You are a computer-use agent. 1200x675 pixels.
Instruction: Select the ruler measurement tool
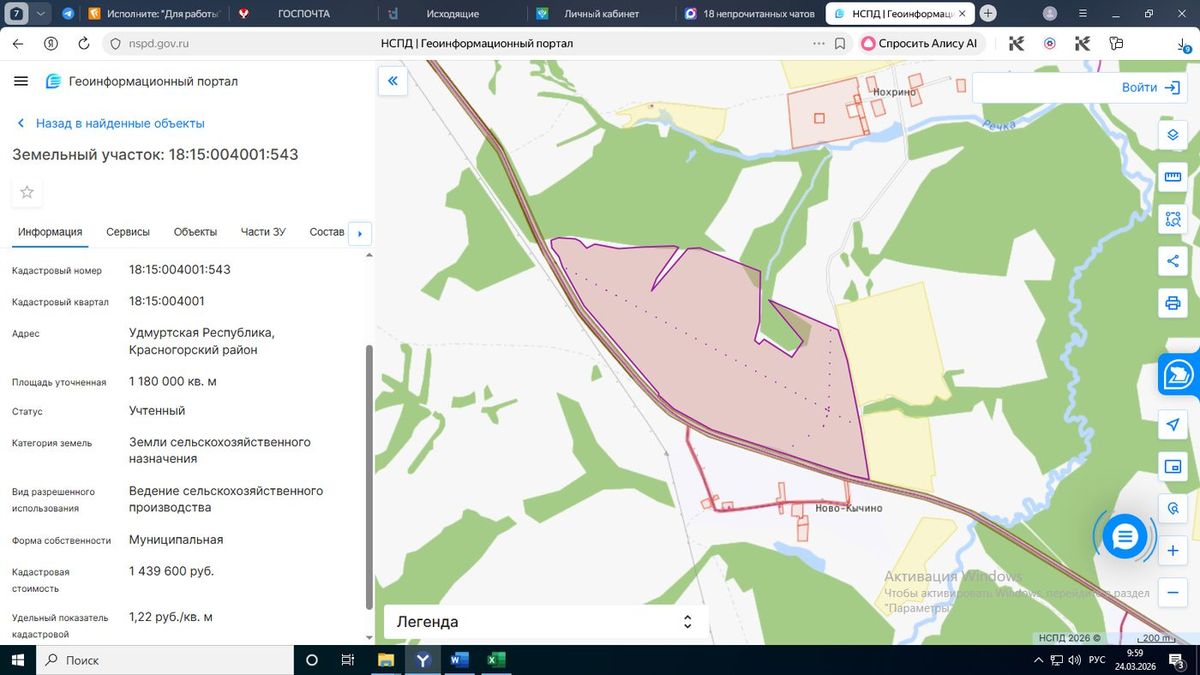pyautogui.click(x=1173, y=177)
